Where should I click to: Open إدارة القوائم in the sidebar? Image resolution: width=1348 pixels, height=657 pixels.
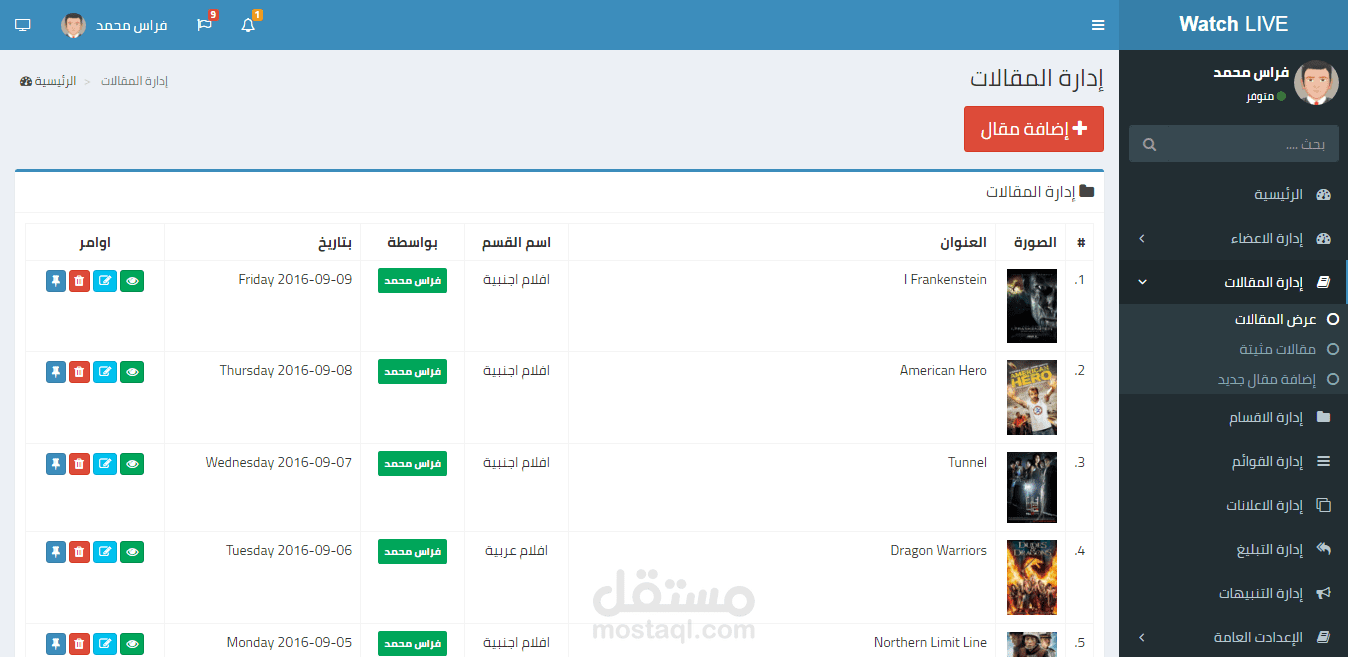(x=1233, y=461)
